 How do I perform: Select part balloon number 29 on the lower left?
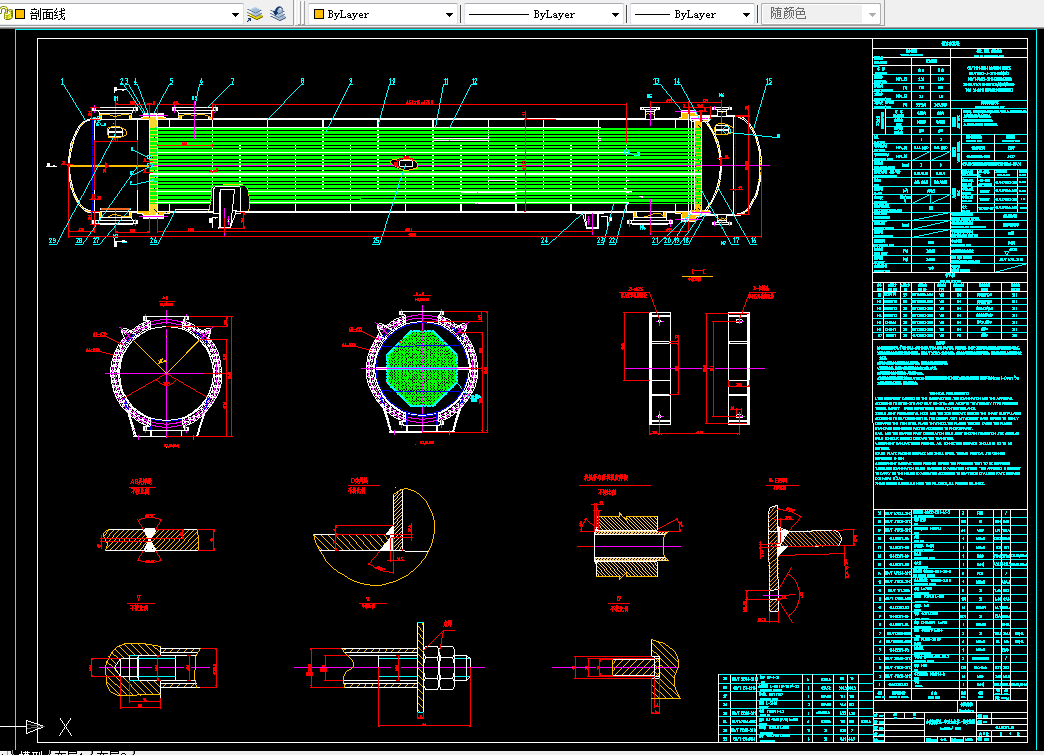point(53,241)
